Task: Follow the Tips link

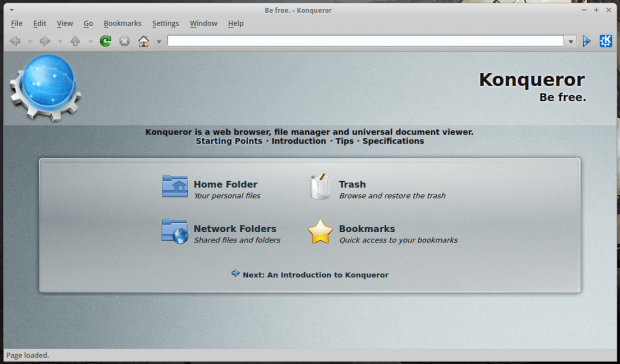Action: [344, 141]
